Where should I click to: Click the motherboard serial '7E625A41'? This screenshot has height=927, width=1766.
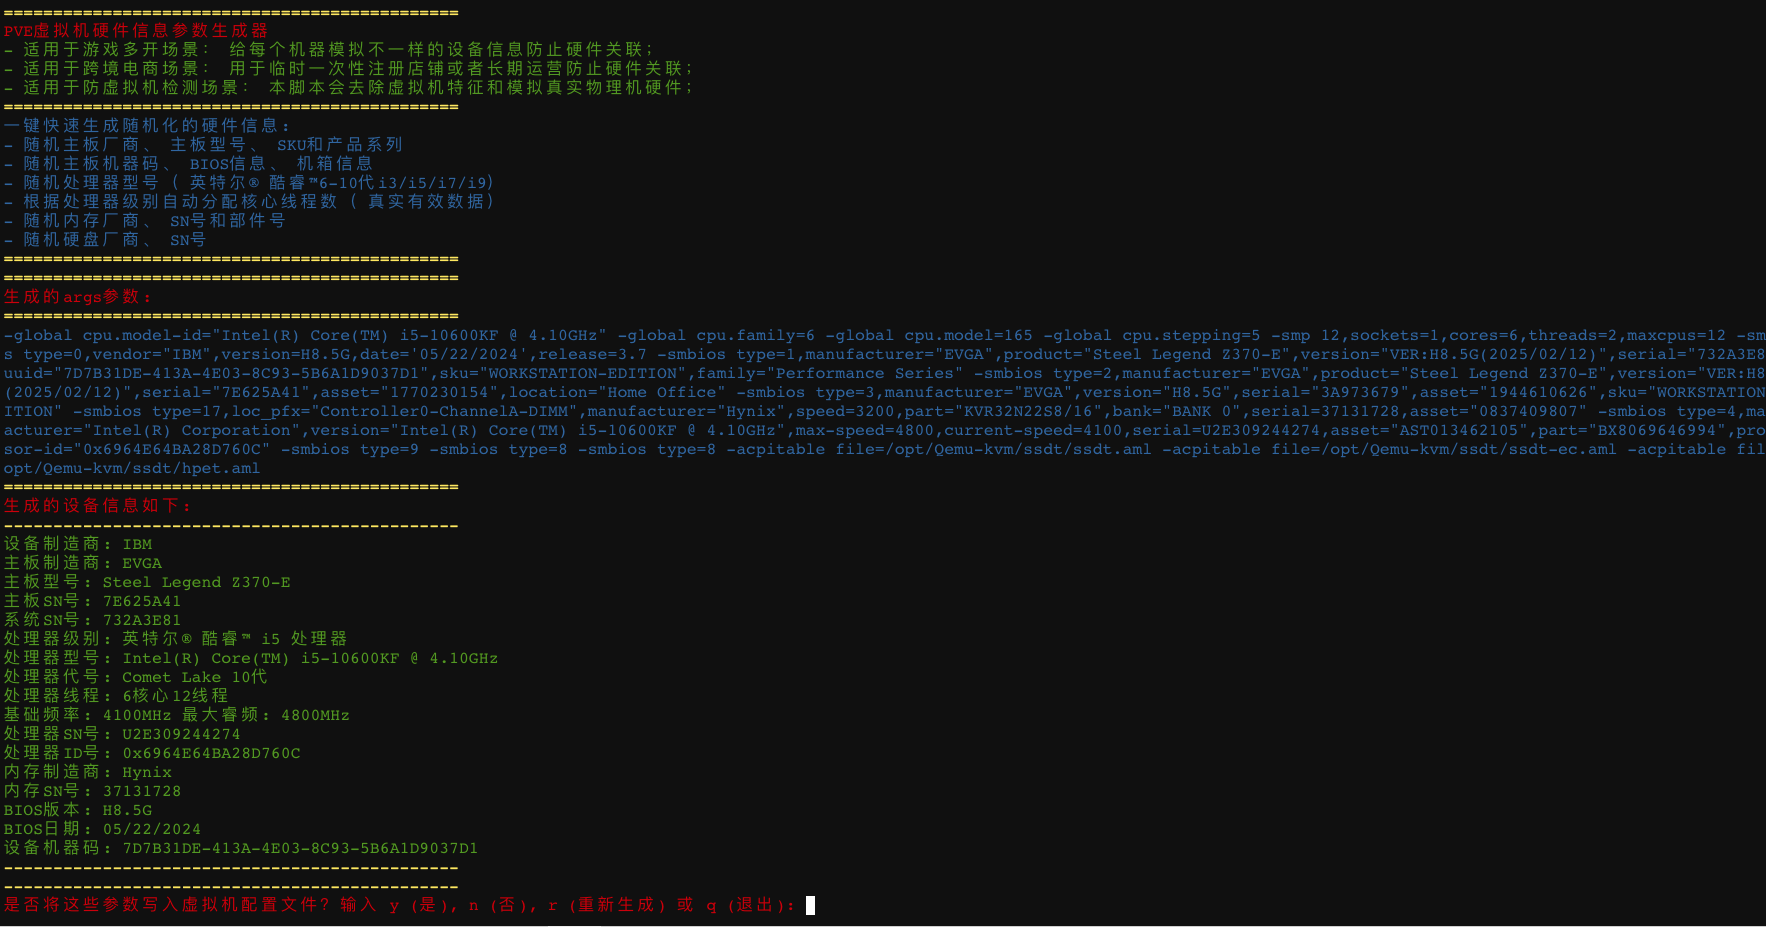tap(142, 601)
